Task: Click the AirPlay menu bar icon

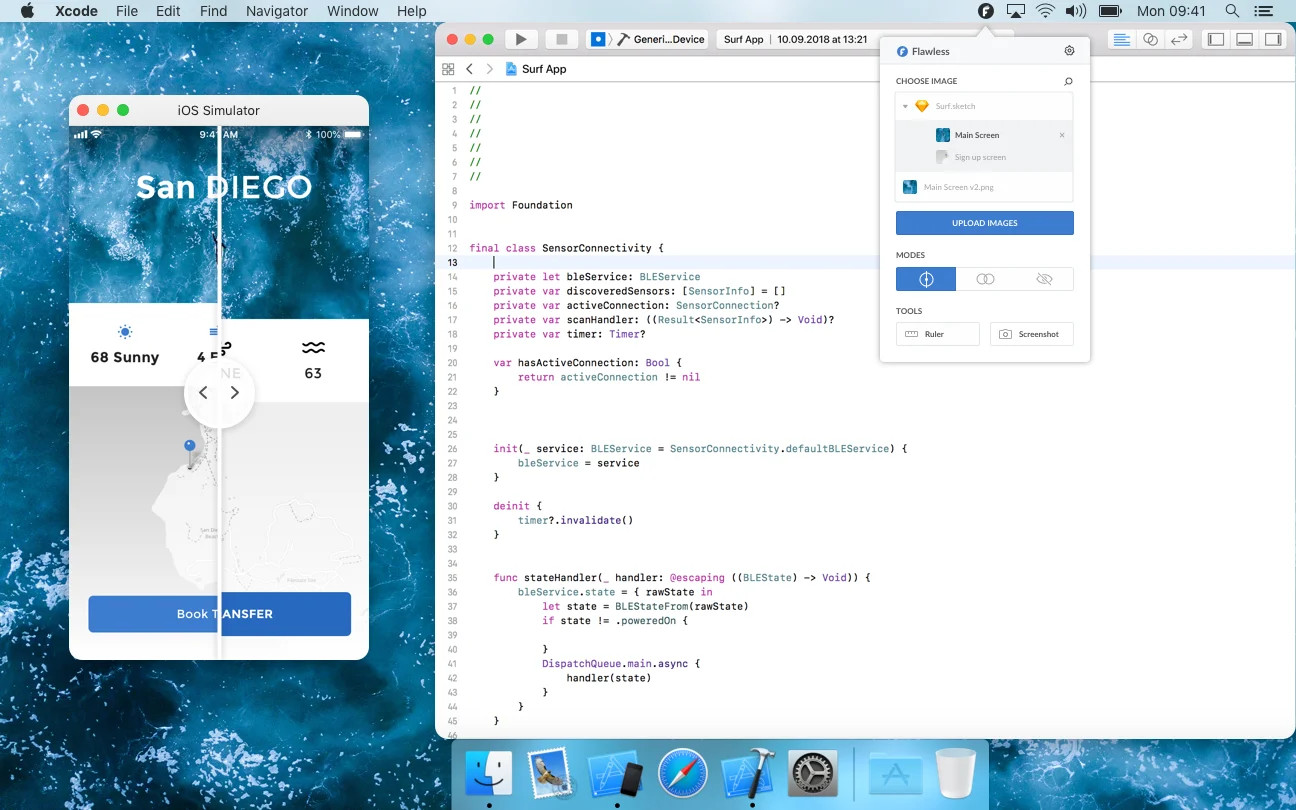Action: pos(1016,11)
